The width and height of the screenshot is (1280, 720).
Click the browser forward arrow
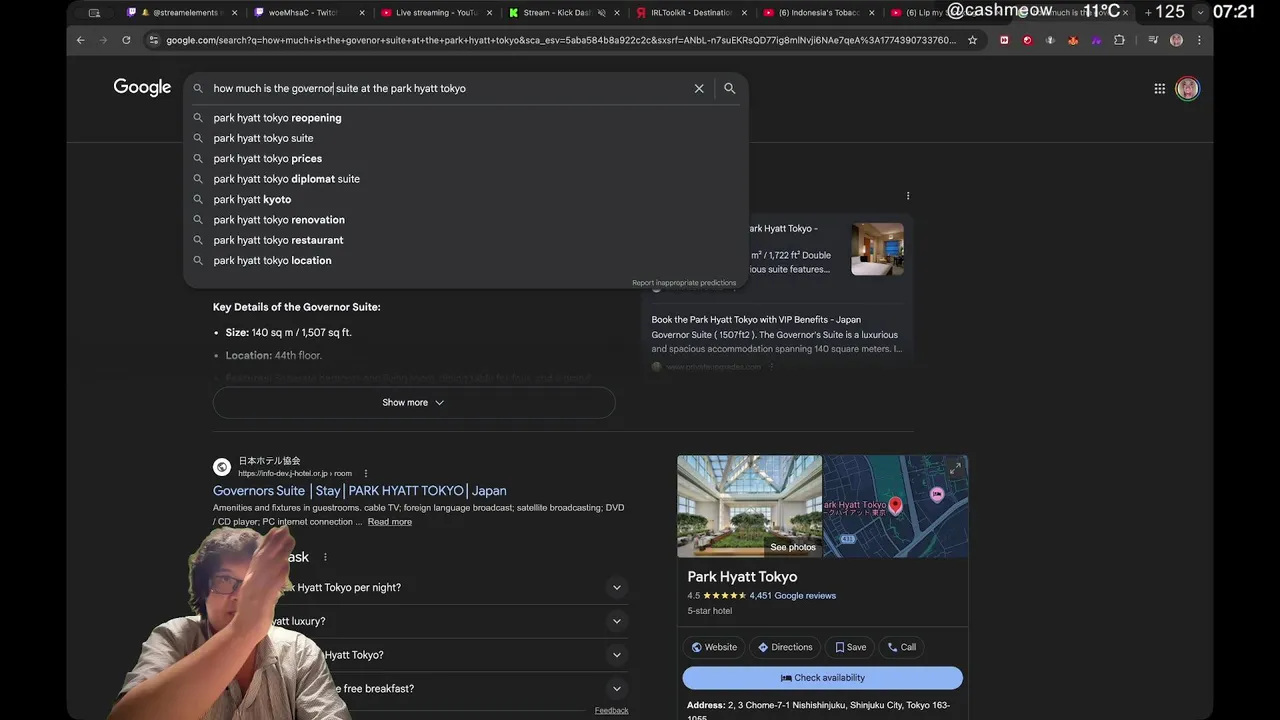click(x=103, y=40)
